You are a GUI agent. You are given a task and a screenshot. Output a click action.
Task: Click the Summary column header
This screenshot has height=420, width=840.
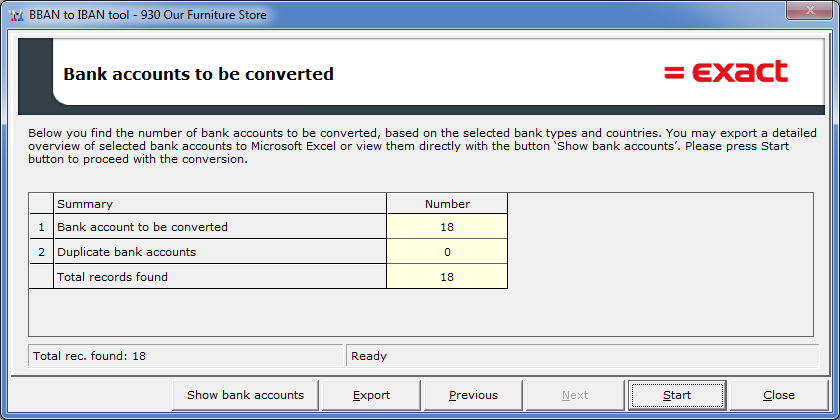coord(220,204)
